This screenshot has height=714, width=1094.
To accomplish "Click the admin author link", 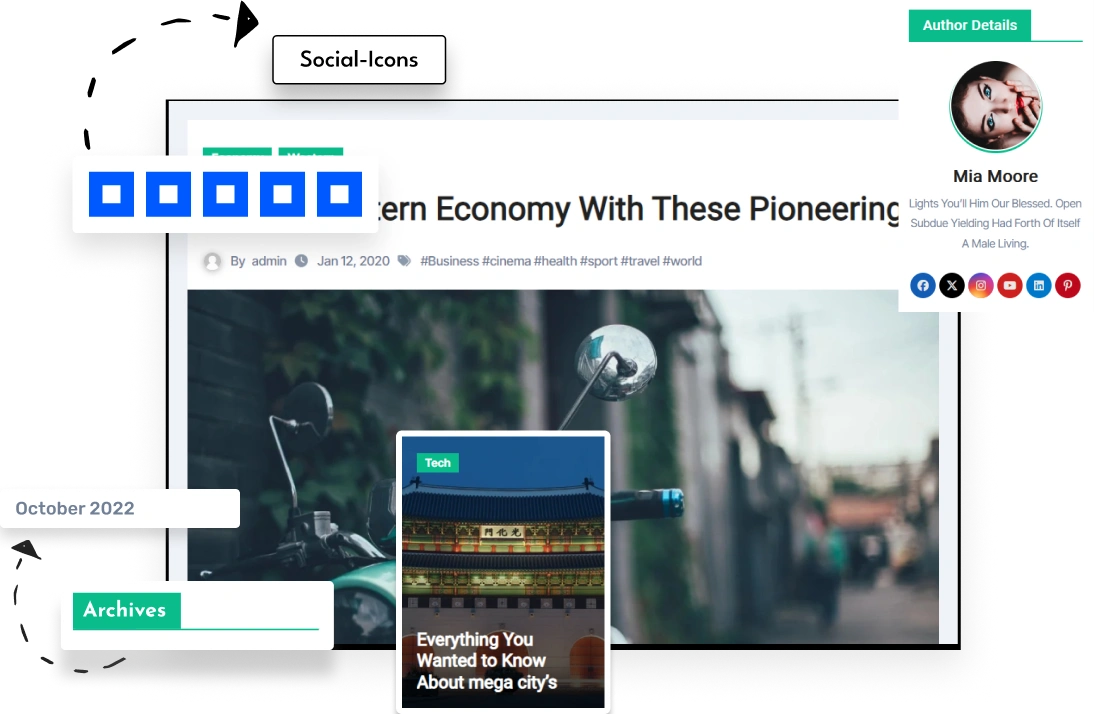I will coord(269,261).
